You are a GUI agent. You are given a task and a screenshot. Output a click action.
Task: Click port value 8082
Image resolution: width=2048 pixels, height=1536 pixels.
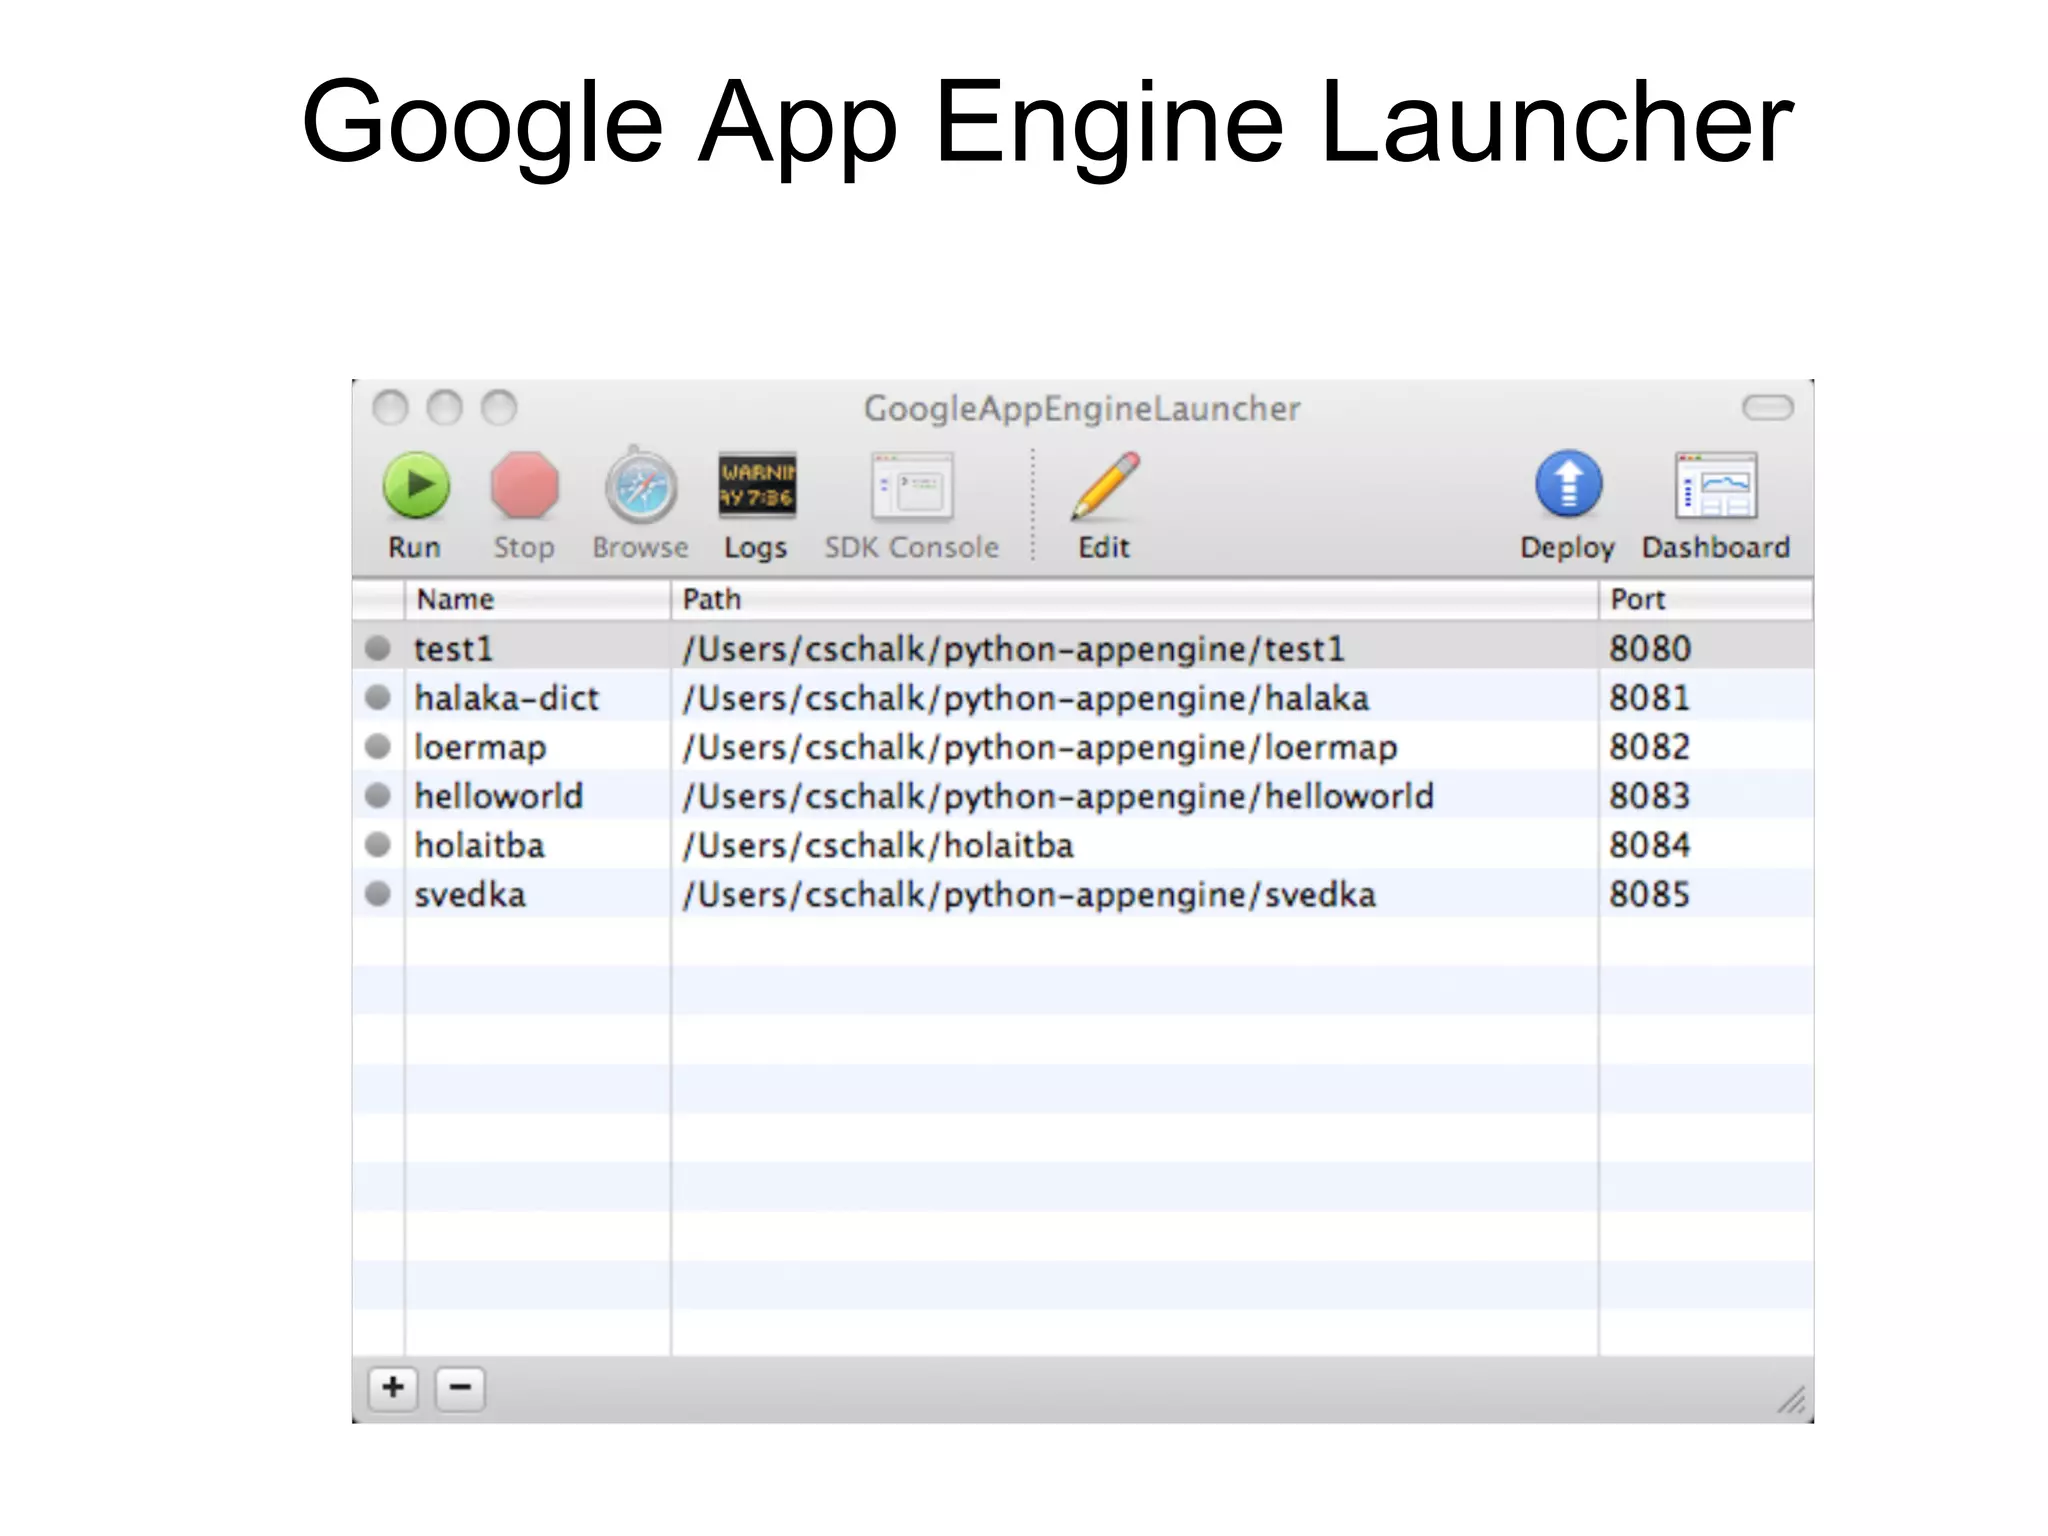(x=1650, y=747)
